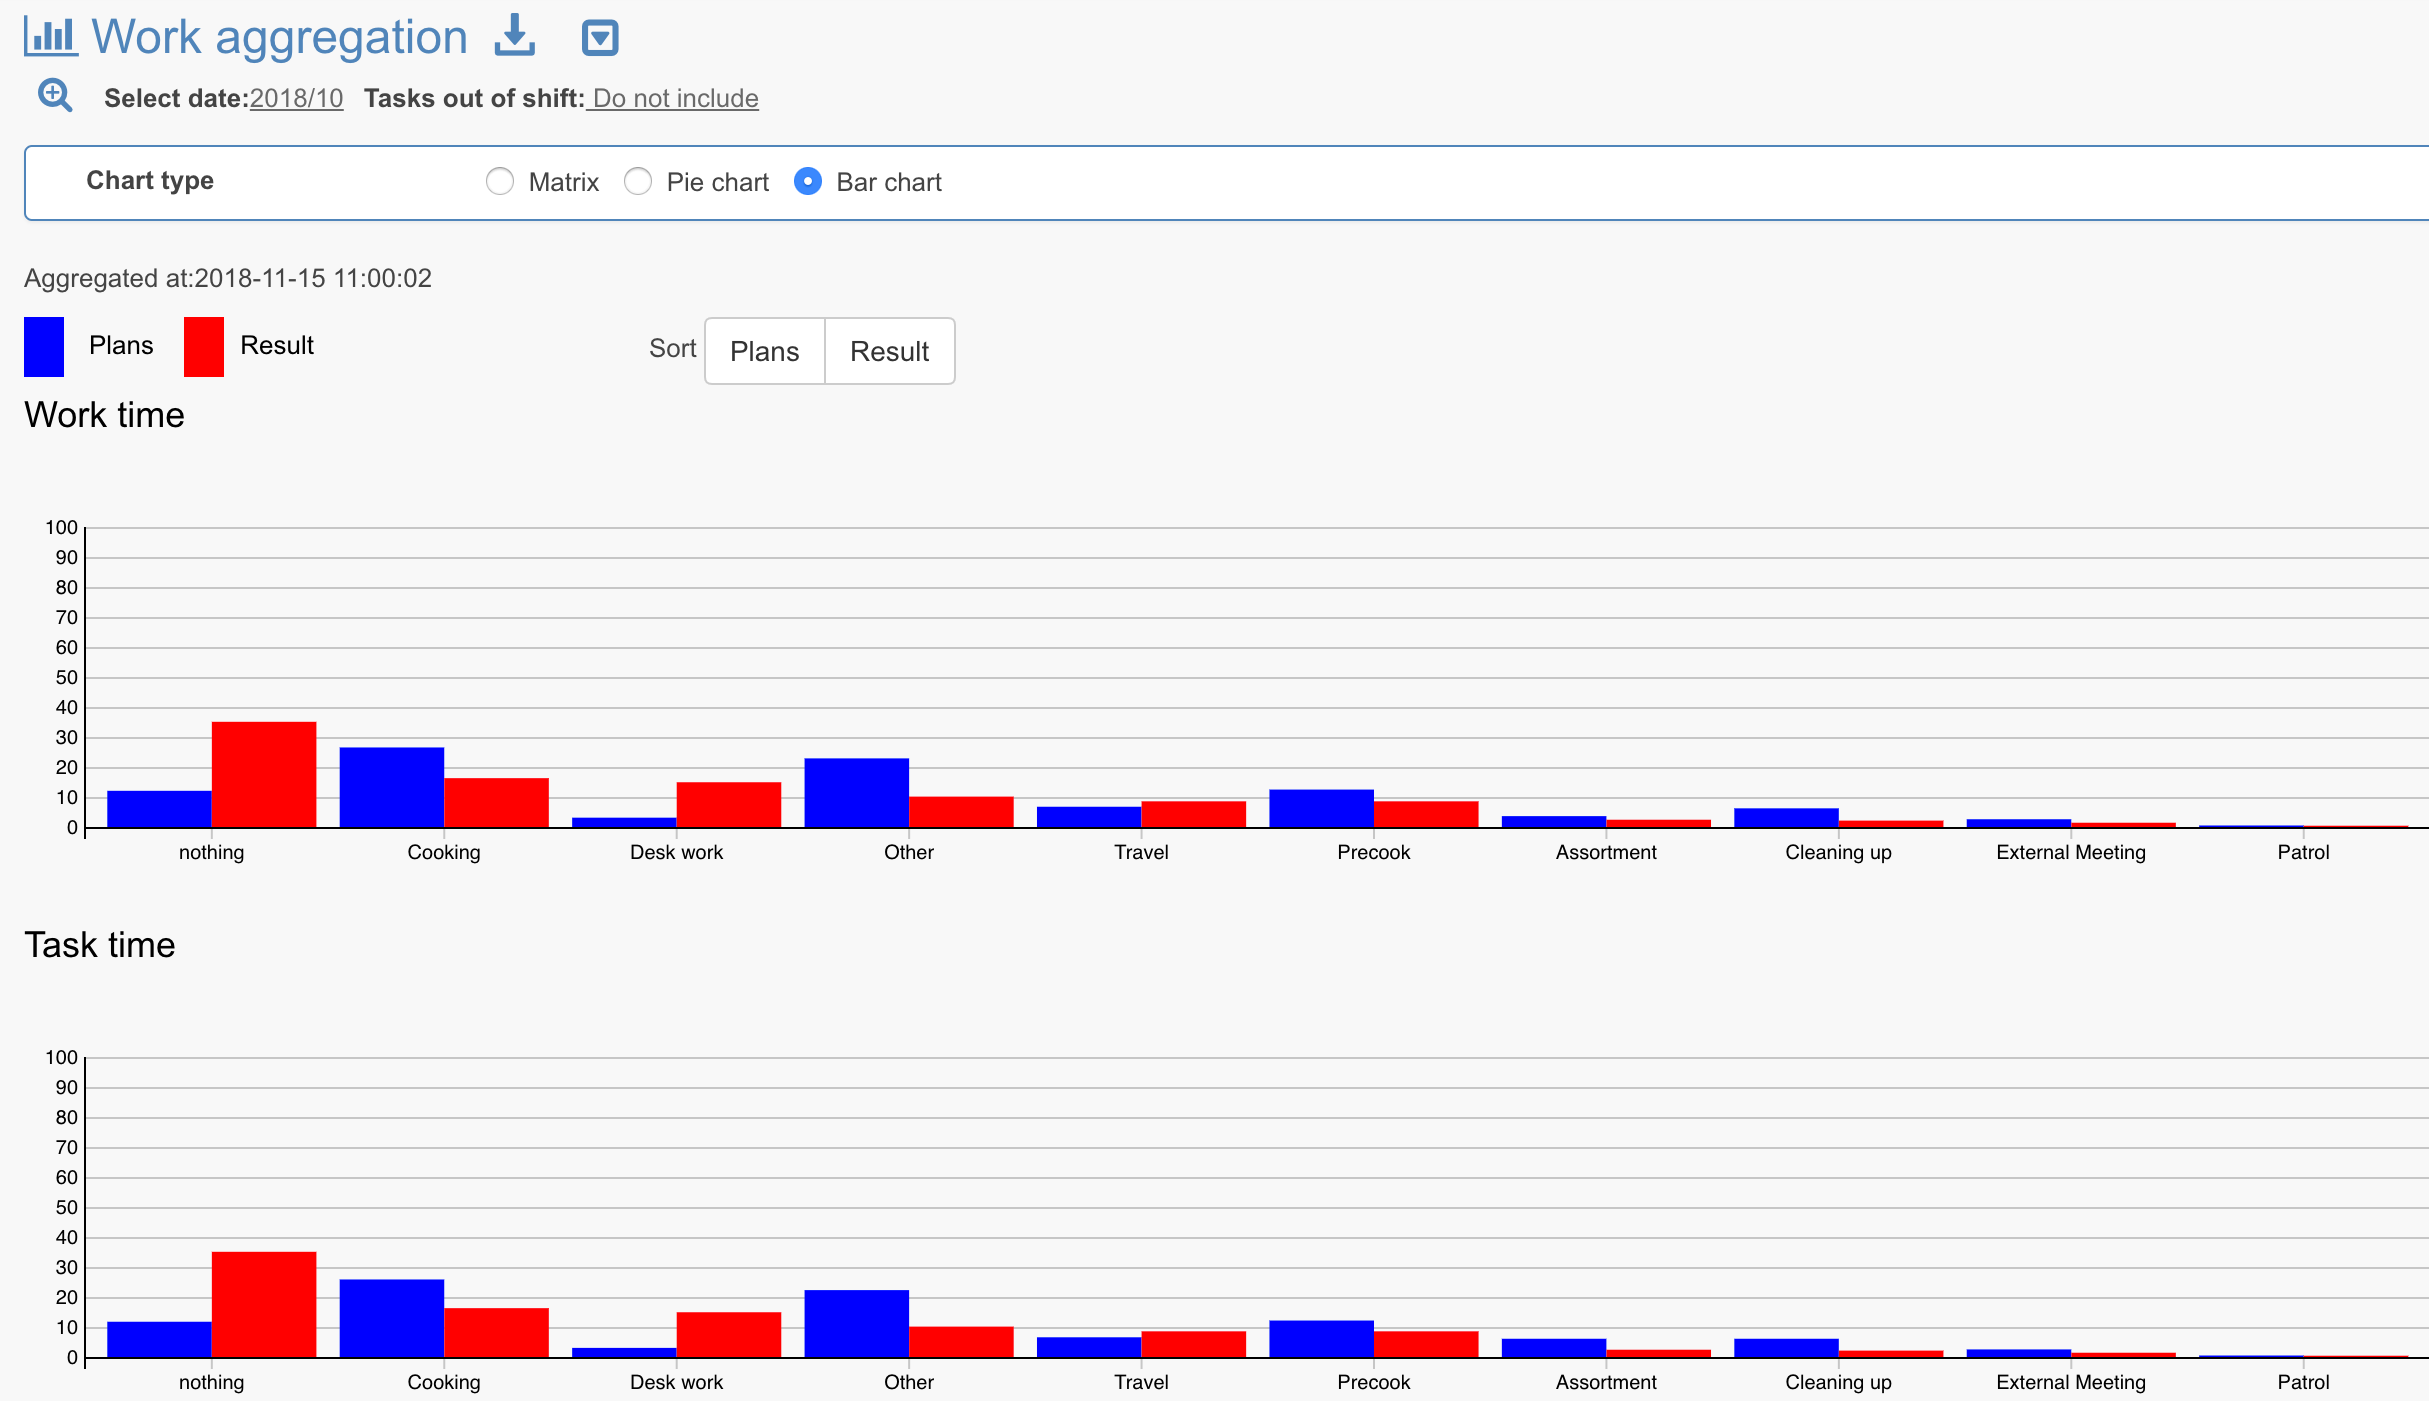Change the 'Do not include' tasks out of shift setting
The image size is (2429, 1401).
(x=673, y=98)
